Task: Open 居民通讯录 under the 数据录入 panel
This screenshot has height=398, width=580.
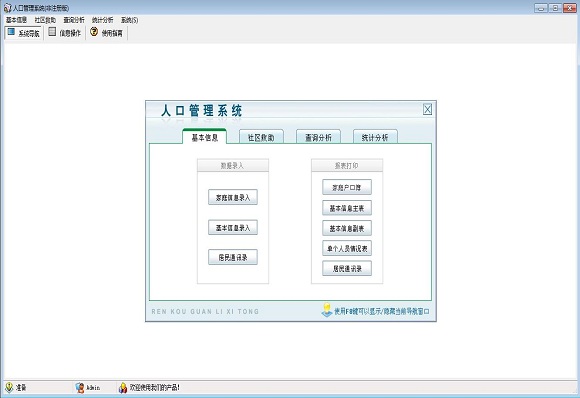Action: [233, 257]
